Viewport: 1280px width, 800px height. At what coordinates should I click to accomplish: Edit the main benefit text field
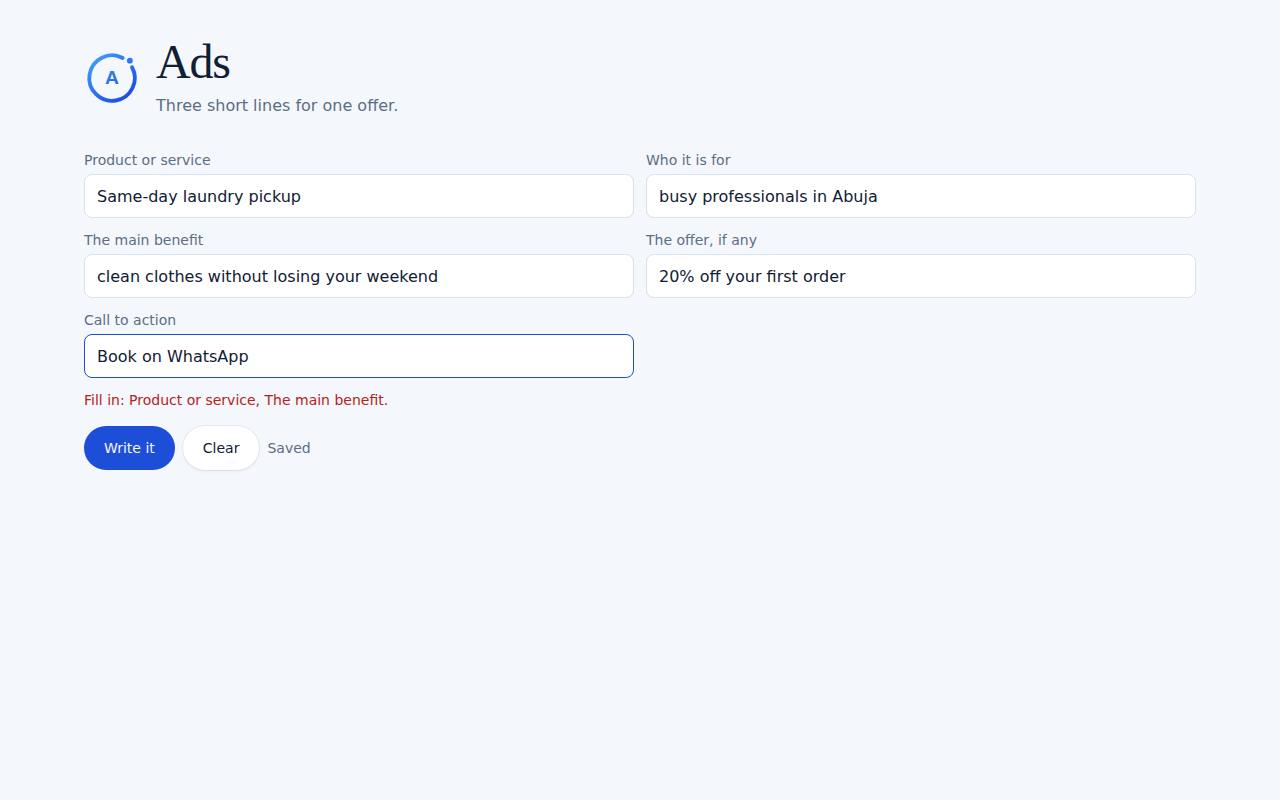pos(359,276)
